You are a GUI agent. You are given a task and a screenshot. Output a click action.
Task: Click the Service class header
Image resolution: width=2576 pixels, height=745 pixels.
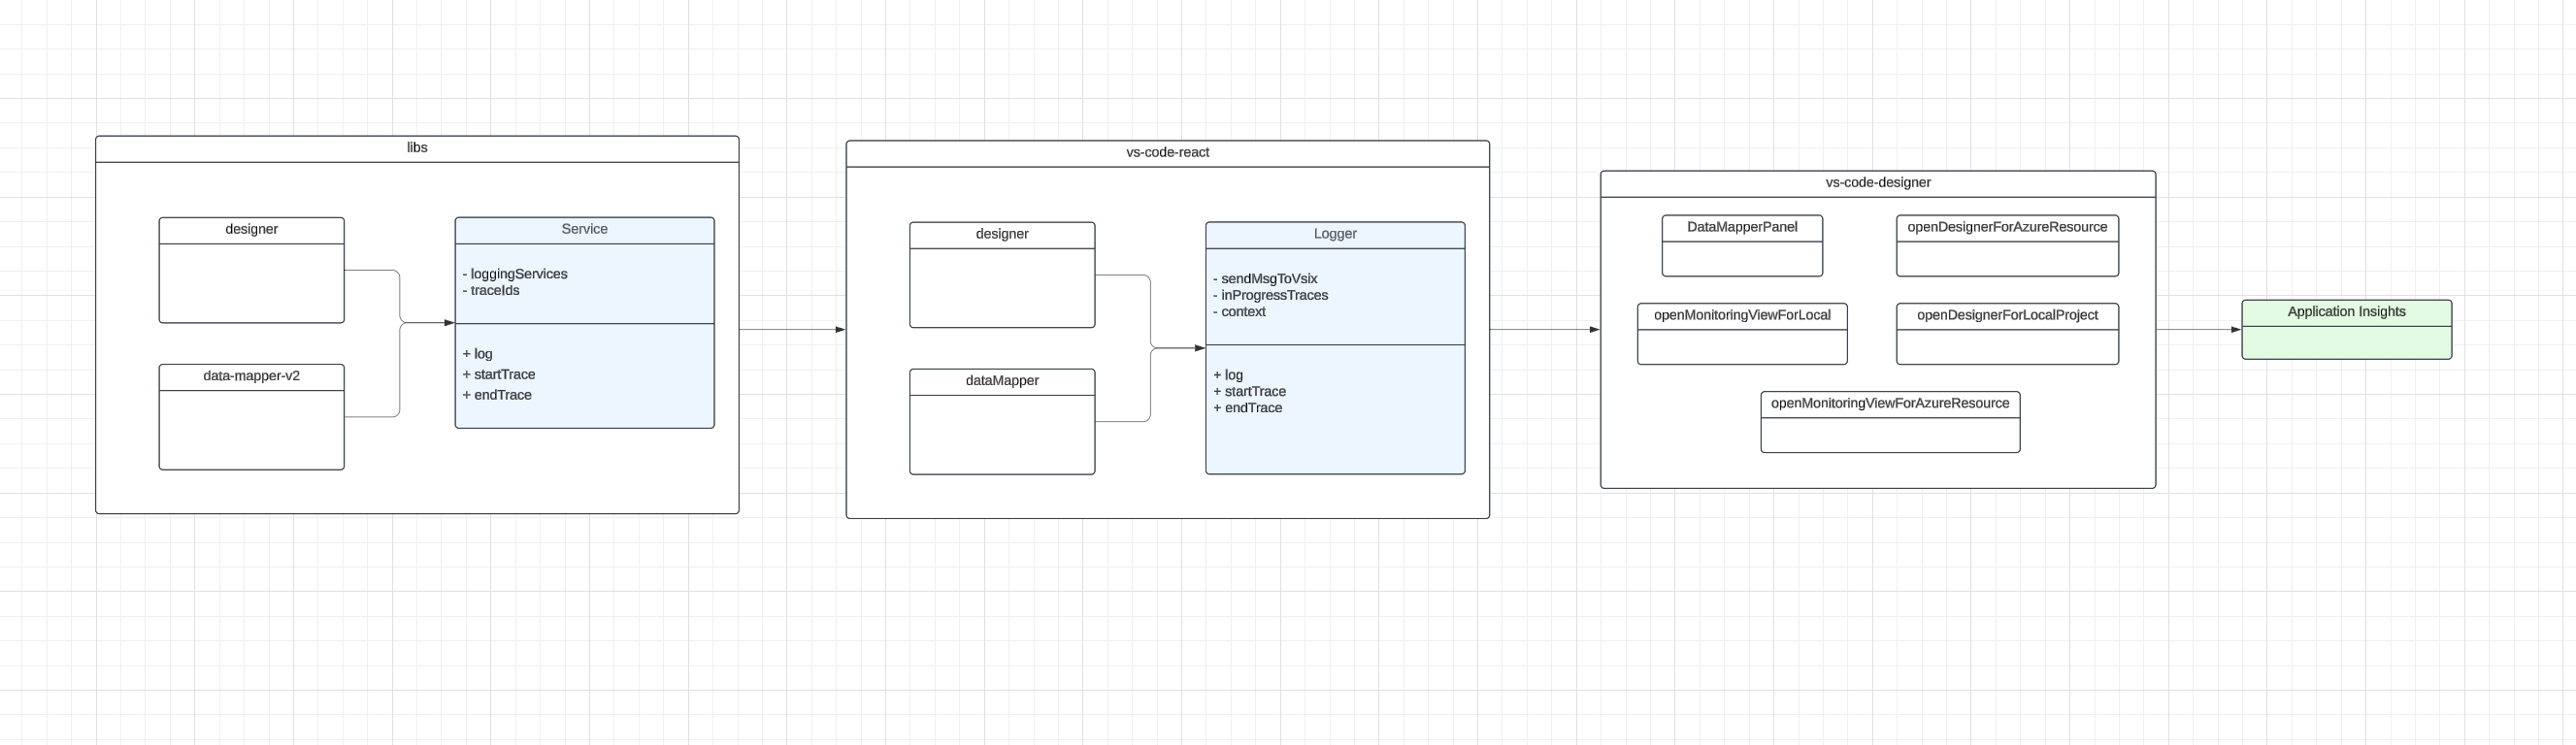[x=584, y=230]
